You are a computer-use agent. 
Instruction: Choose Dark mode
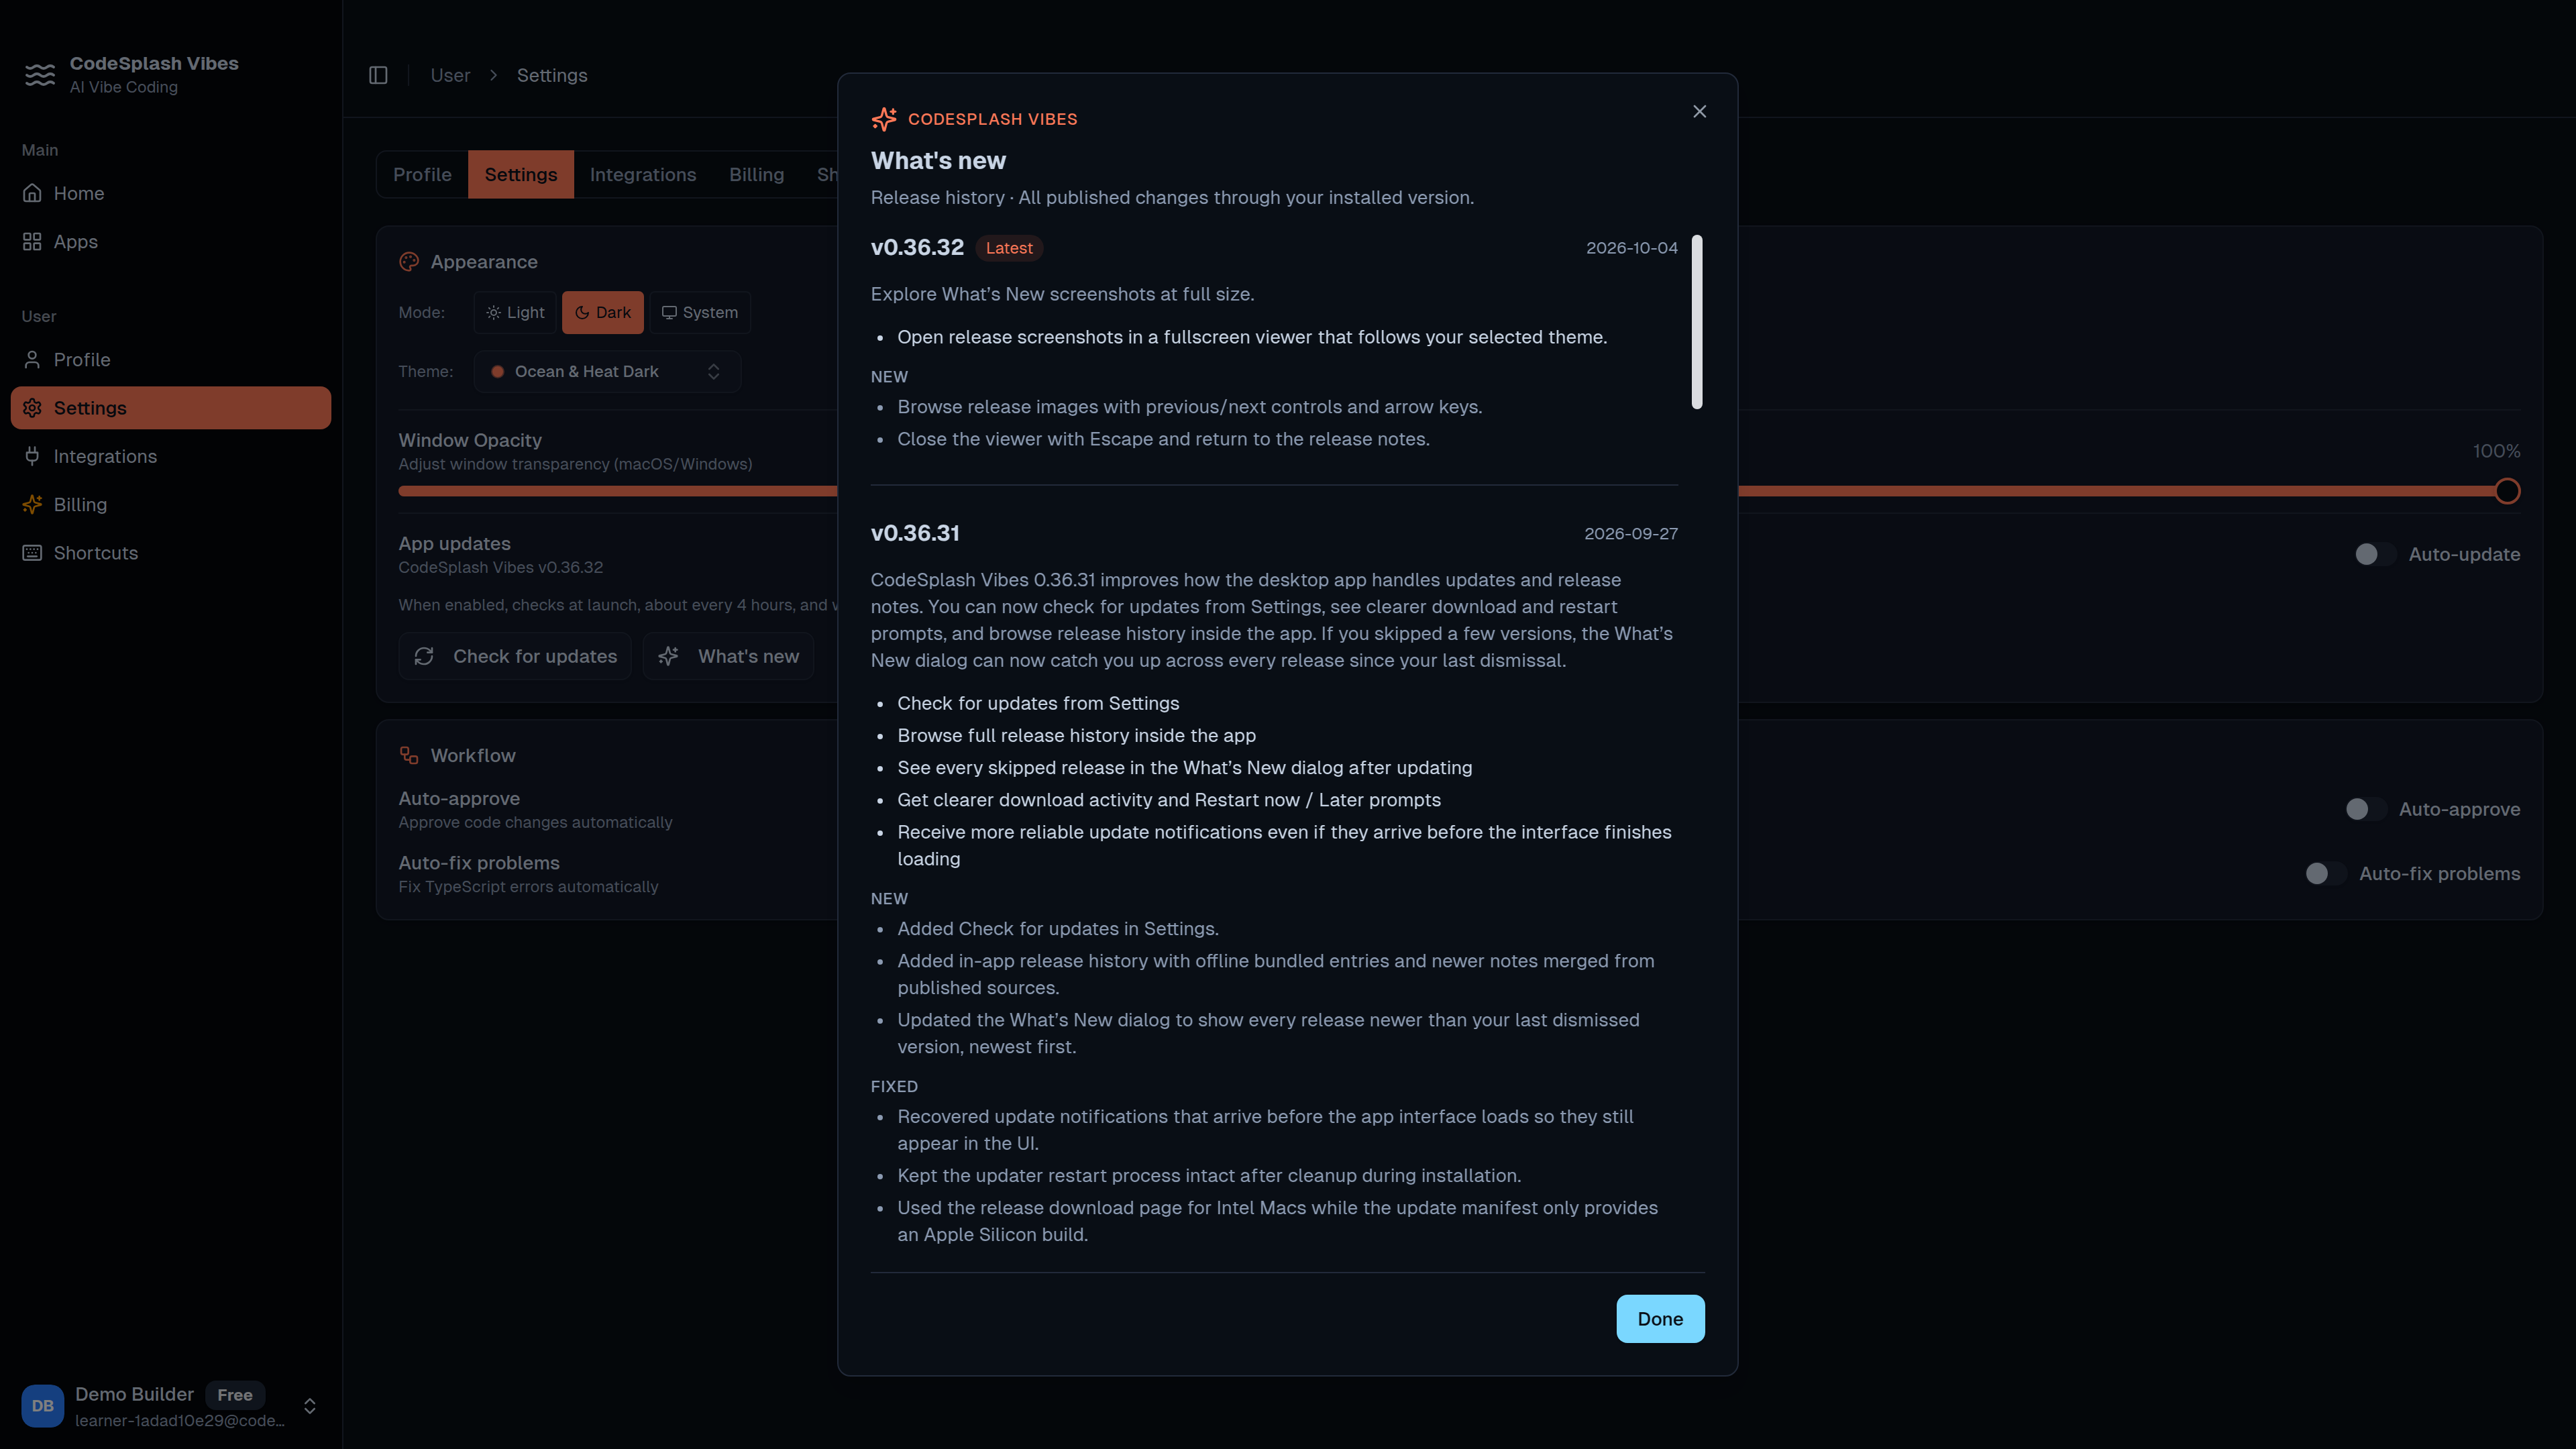click(x=603, y=312)
